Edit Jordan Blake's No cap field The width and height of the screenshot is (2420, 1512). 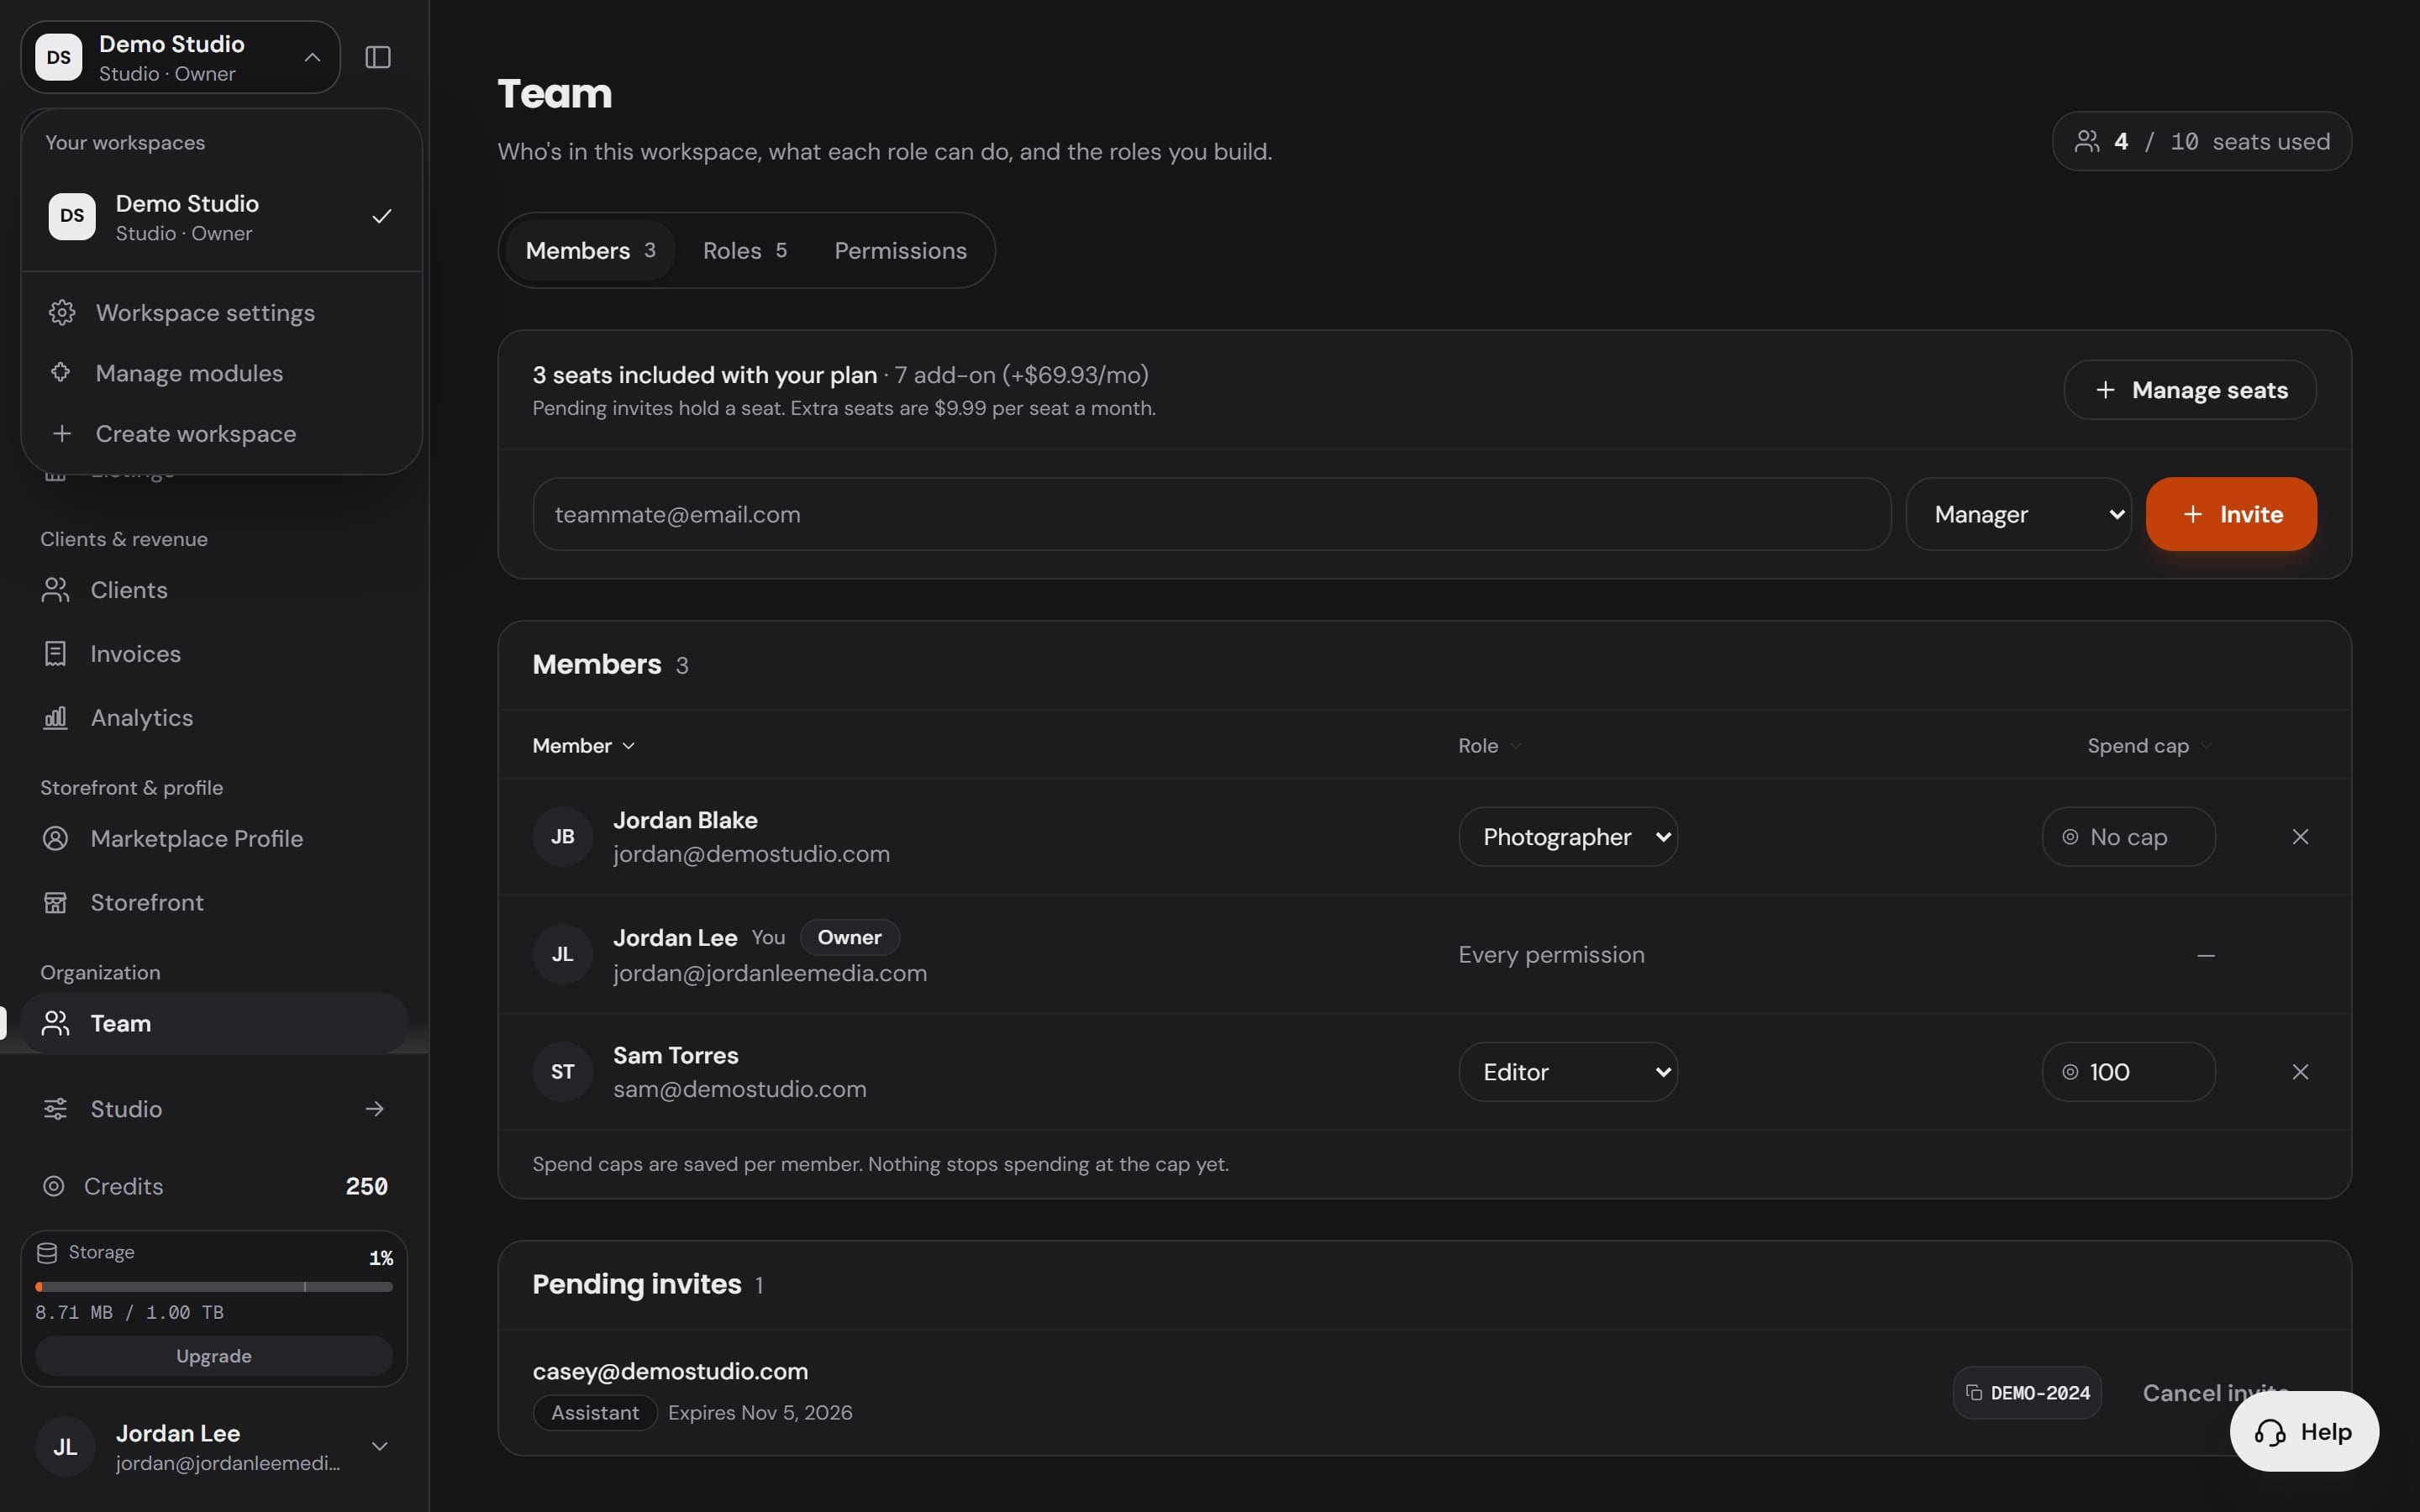pos(2128,836)
